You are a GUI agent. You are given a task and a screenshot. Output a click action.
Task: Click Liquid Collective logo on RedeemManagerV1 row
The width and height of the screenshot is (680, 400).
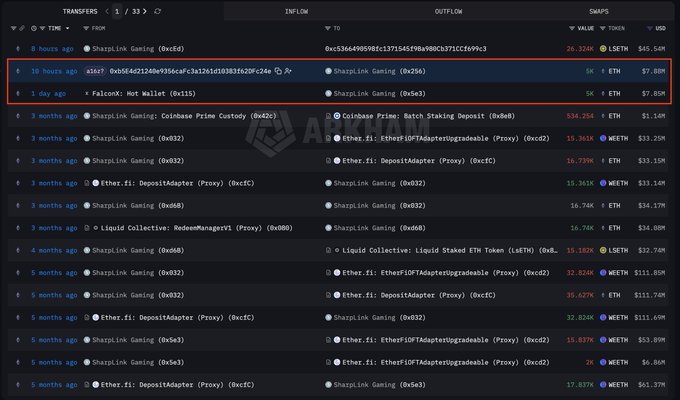(96, 228)
